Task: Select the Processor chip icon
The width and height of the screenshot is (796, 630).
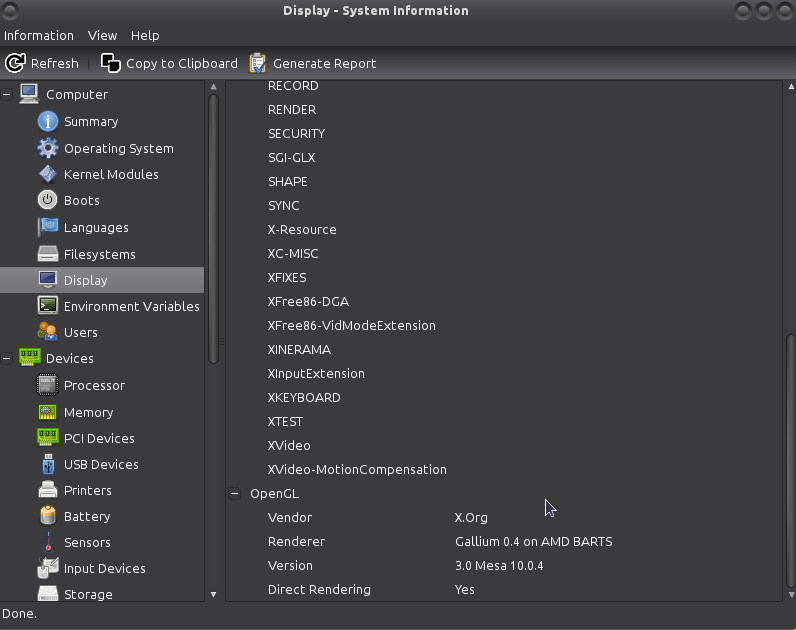Action: coord(48,385)
